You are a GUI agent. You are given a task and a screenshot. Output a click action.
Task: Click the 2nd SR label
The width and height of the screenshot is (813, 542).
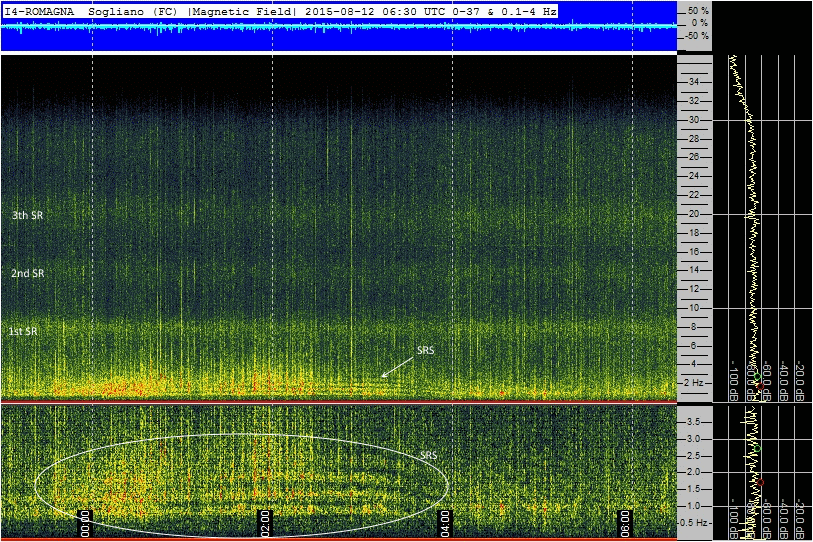28,273
